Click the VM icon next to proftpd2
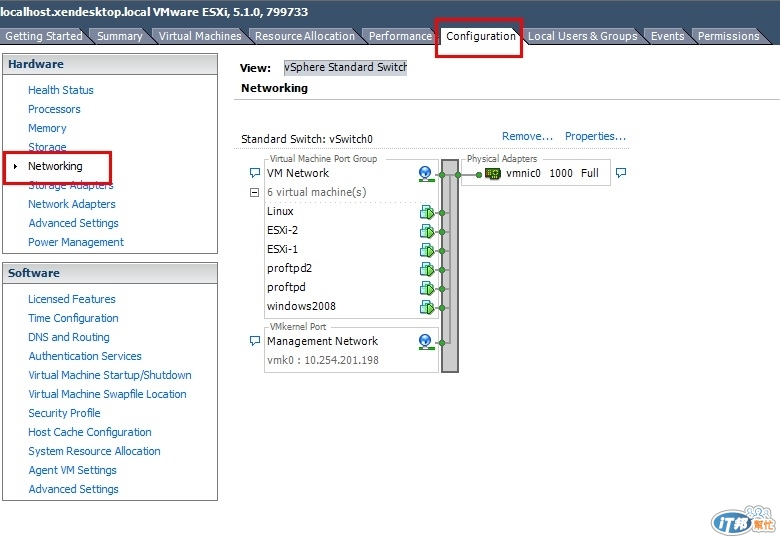Viewport: 780px width, 542px height. (427, 269)
